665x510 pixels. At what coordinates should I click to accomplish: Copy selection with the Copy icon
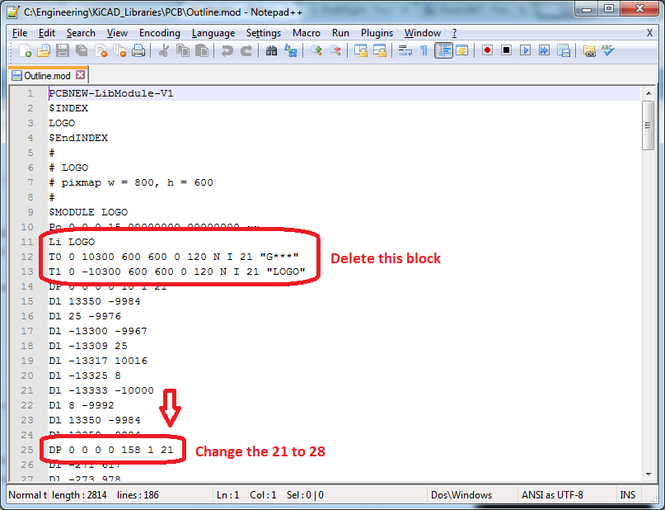tap(183, 51)
